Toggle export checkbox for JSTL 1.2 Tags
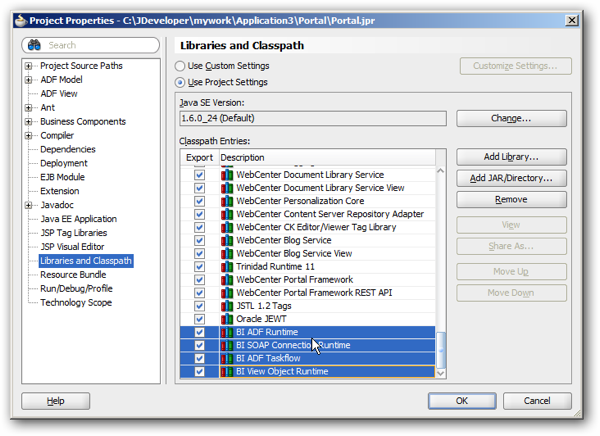This screenshot has width=600, height=436. [199, 306]
